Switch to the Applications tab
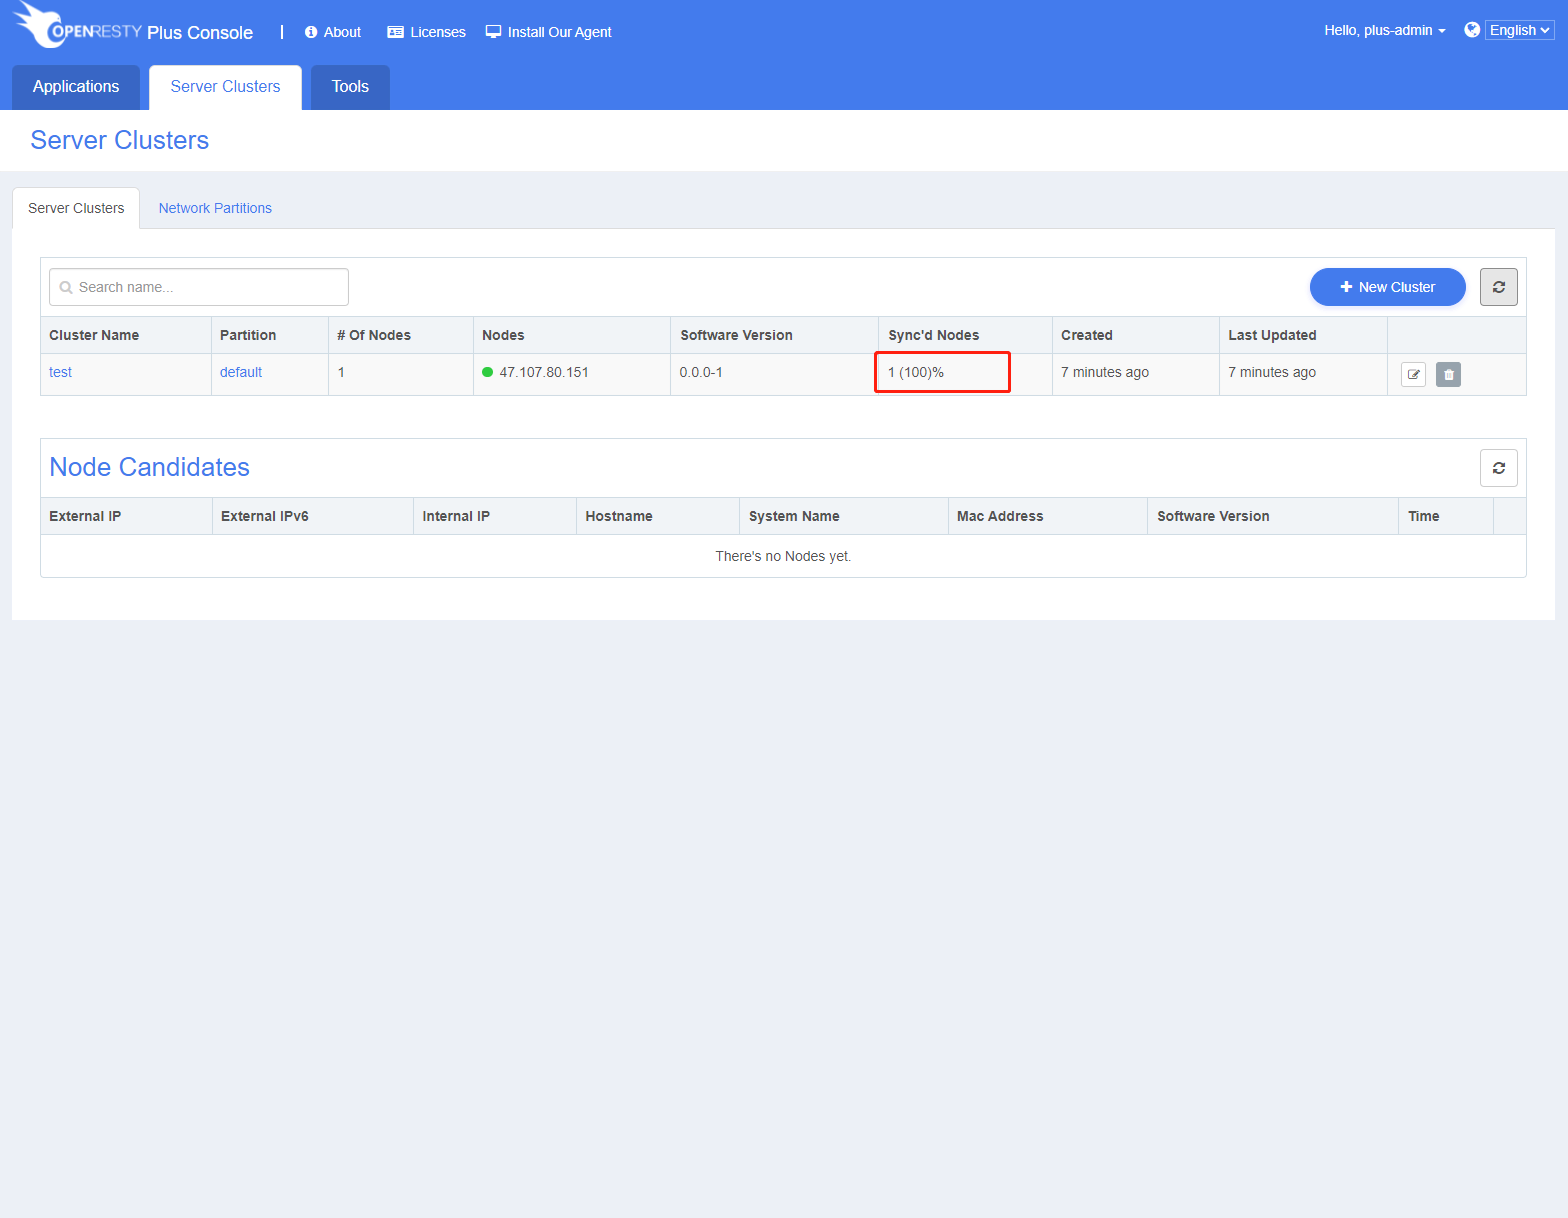The image size is (1568, 1218). click(76, 87)
